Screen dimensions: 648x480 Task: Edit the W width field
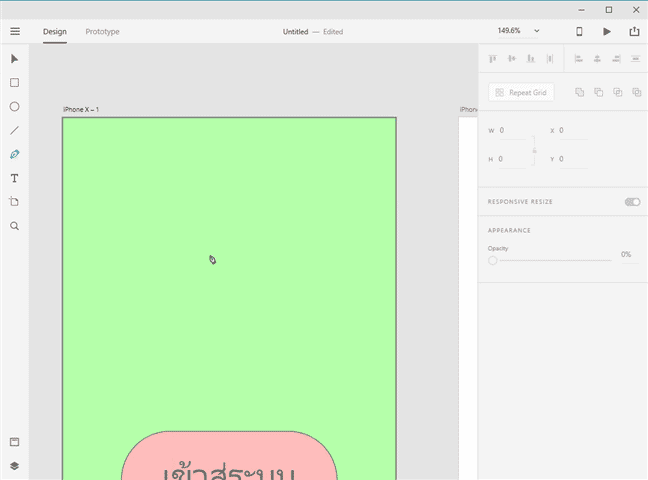point(512,131)
